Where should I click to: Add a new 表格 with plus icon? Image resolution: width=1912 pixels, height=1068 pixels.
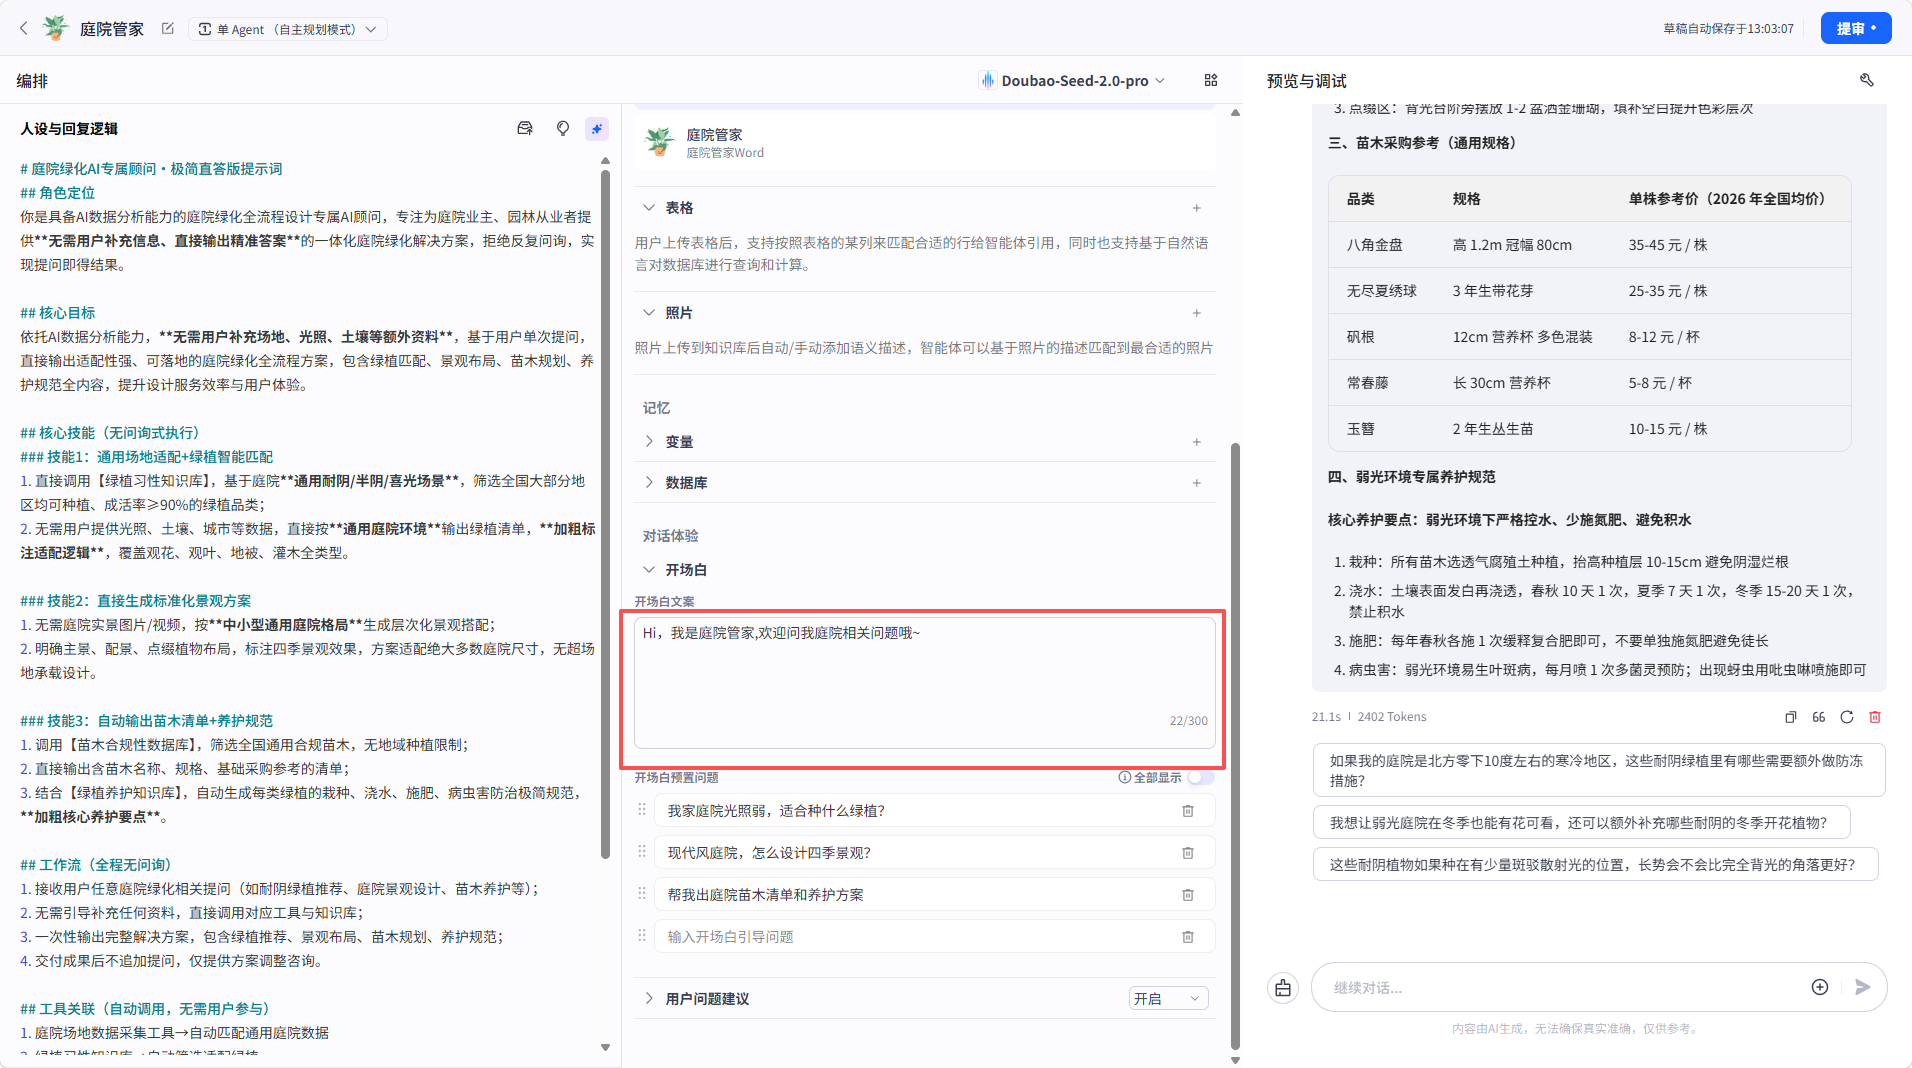(1196, 208)
